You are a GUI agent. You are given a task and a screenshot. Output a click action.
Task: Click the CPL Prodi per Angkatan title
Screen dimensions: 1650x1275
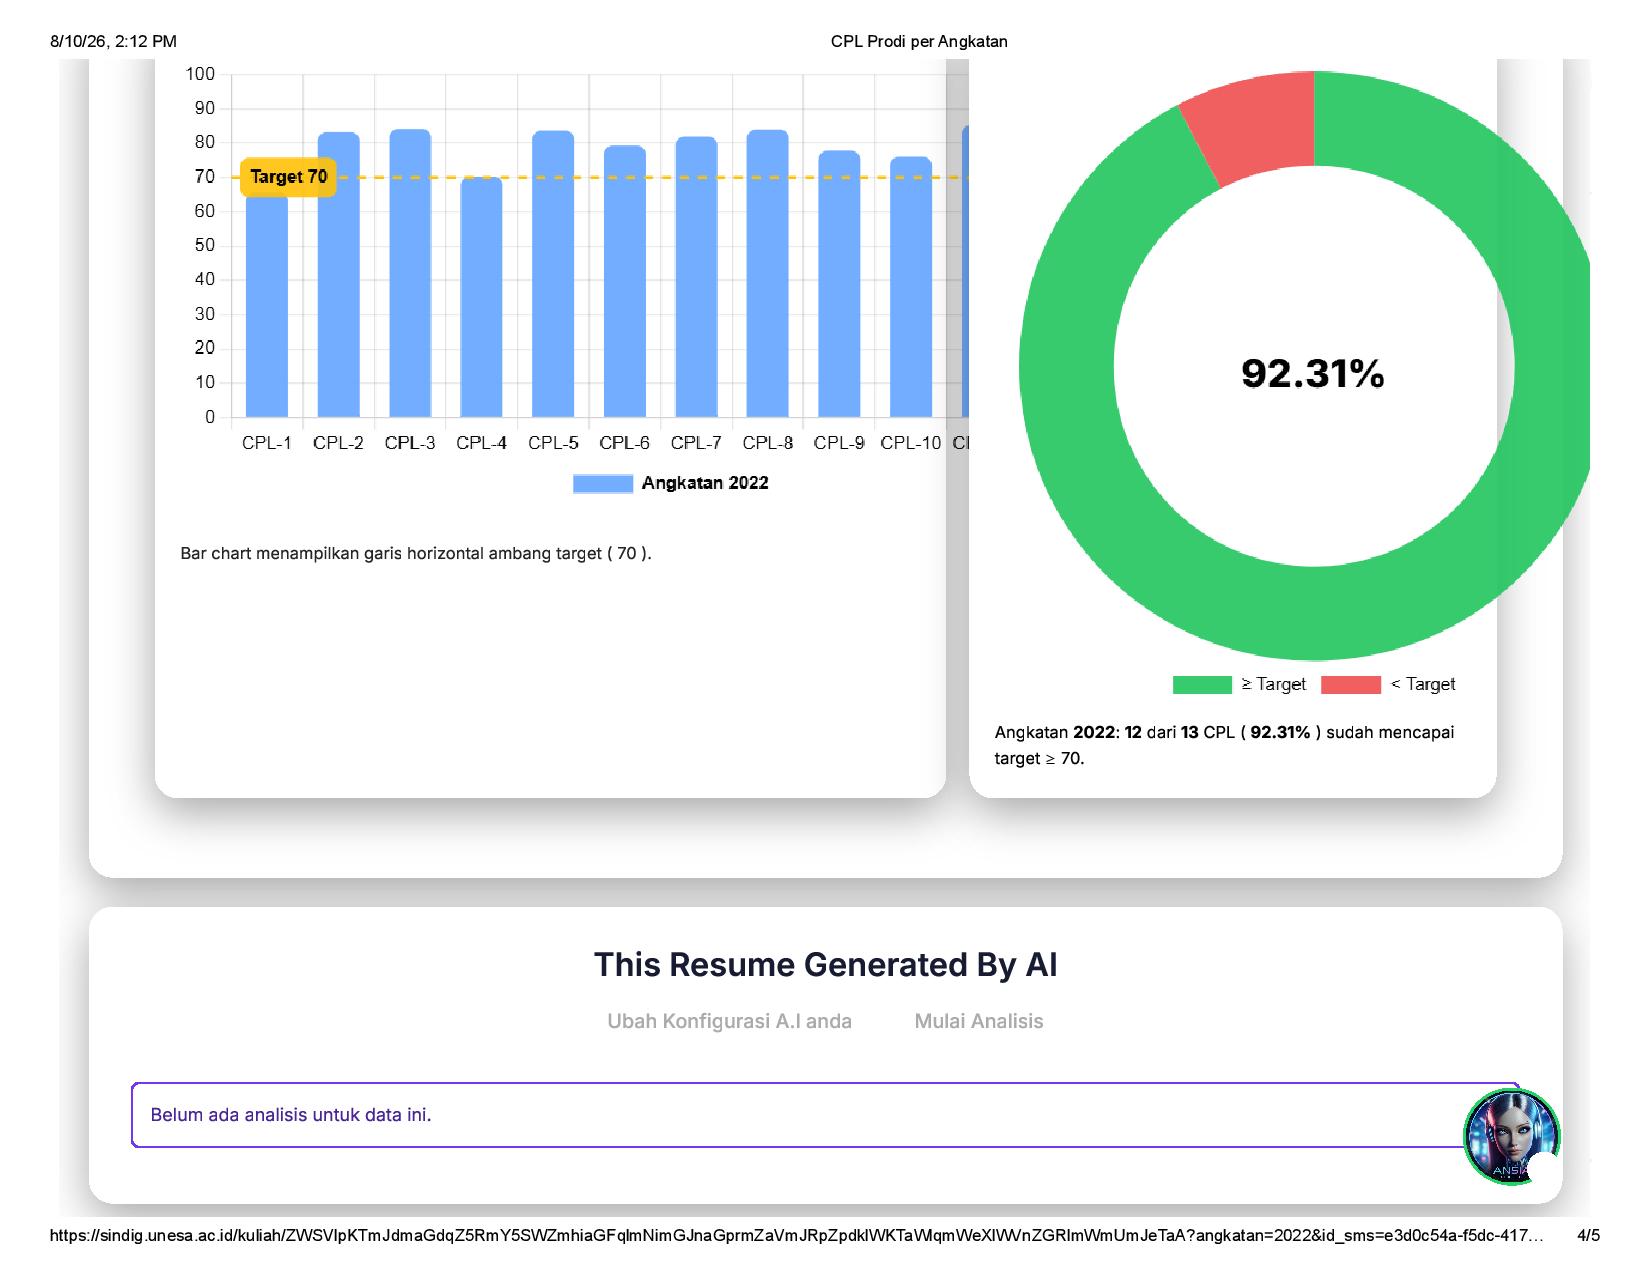pyautogui.click(x=919, y=41)
